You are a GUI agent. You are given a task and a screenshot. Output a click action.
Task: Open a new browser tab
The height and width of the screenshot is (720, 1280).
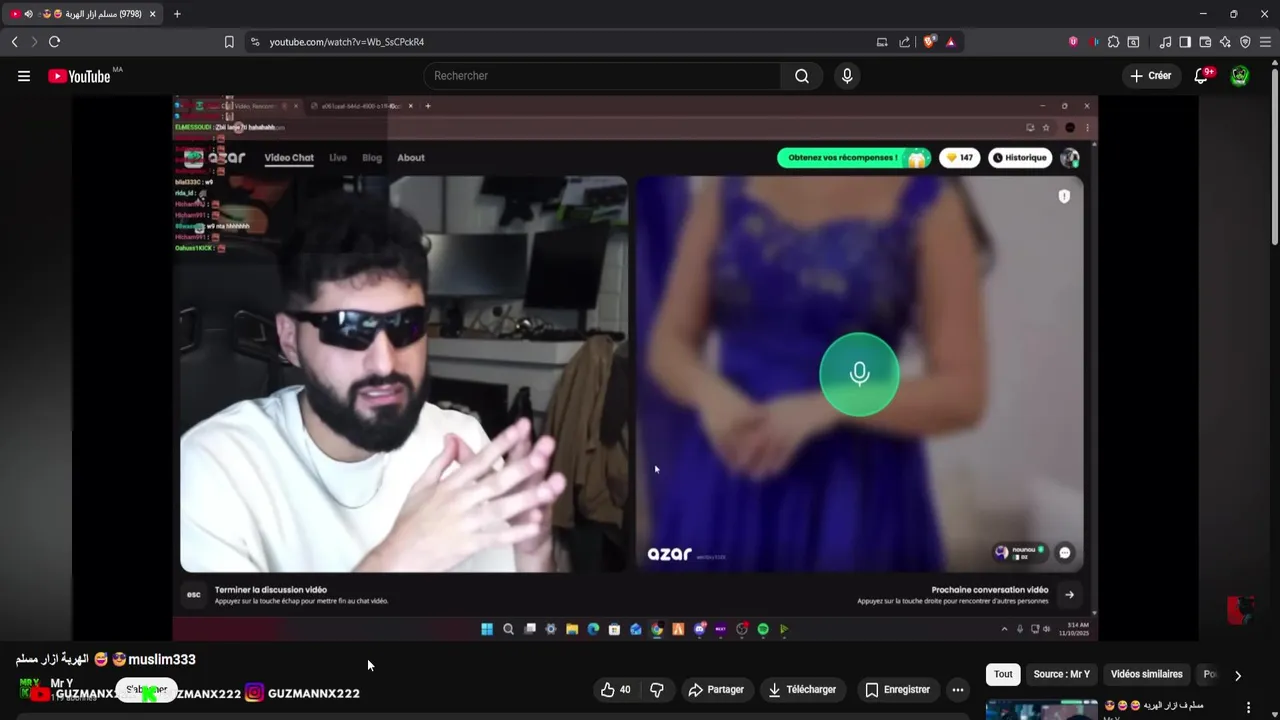177,14
